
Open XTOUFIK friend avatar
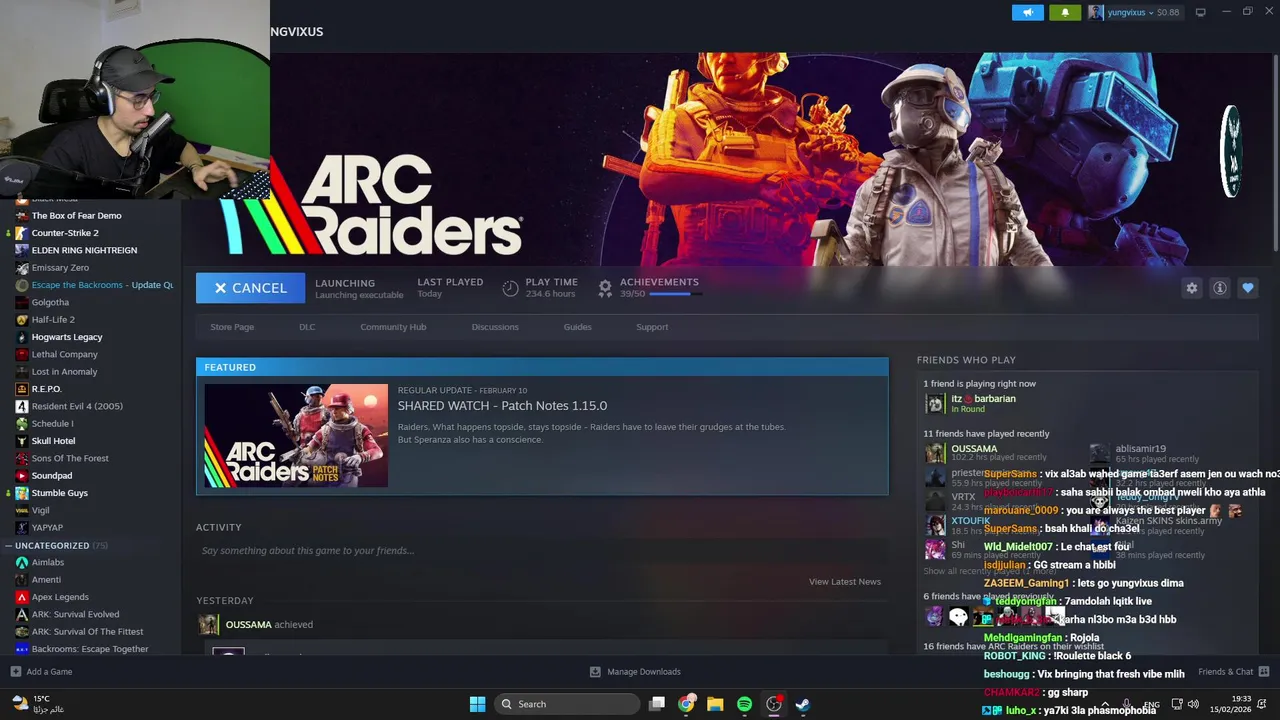click(934, 526)
